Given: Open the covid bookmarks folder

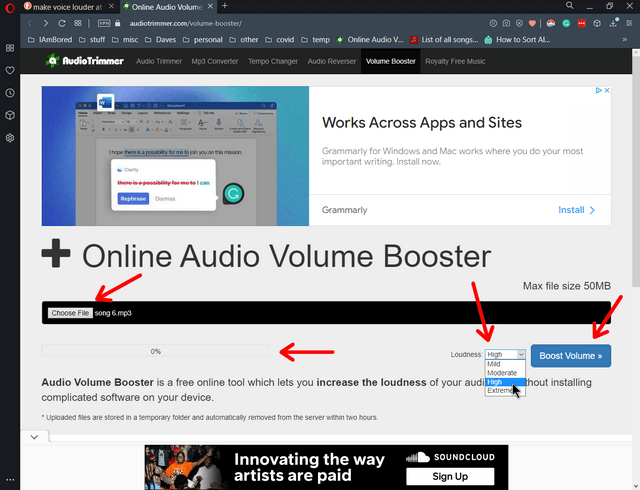Looking at the screenshot, I should pos(280,40).
